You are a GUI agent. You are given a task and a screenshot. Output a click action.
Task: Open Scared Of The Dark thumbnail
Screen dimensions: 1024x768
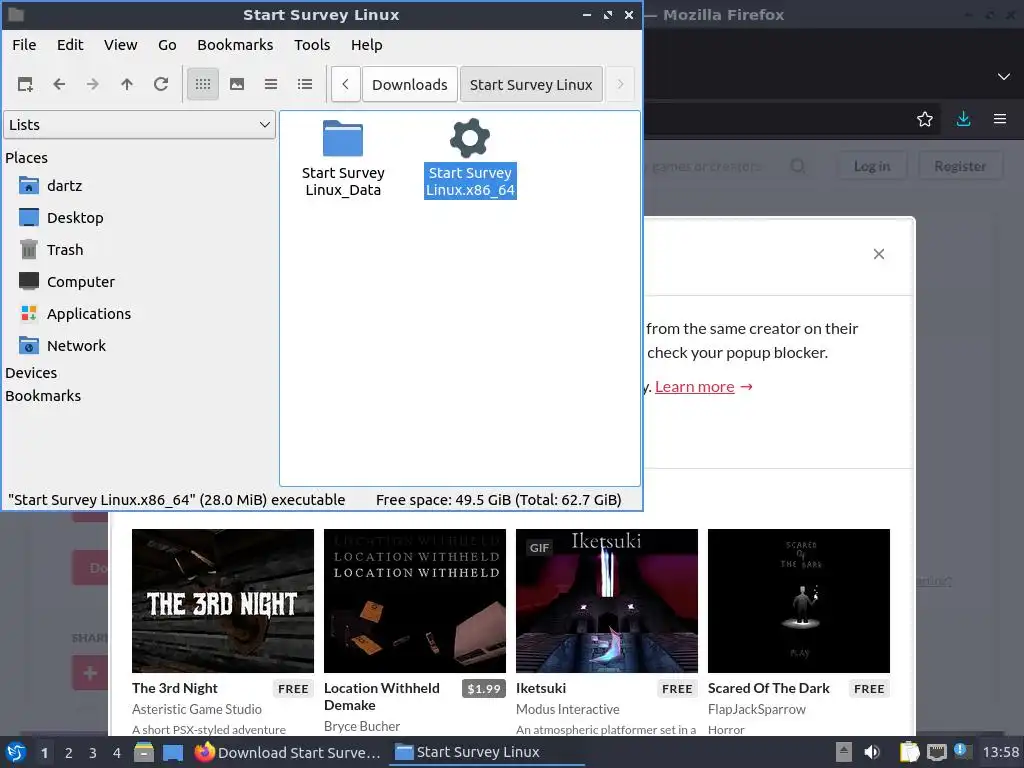point(799,601)
